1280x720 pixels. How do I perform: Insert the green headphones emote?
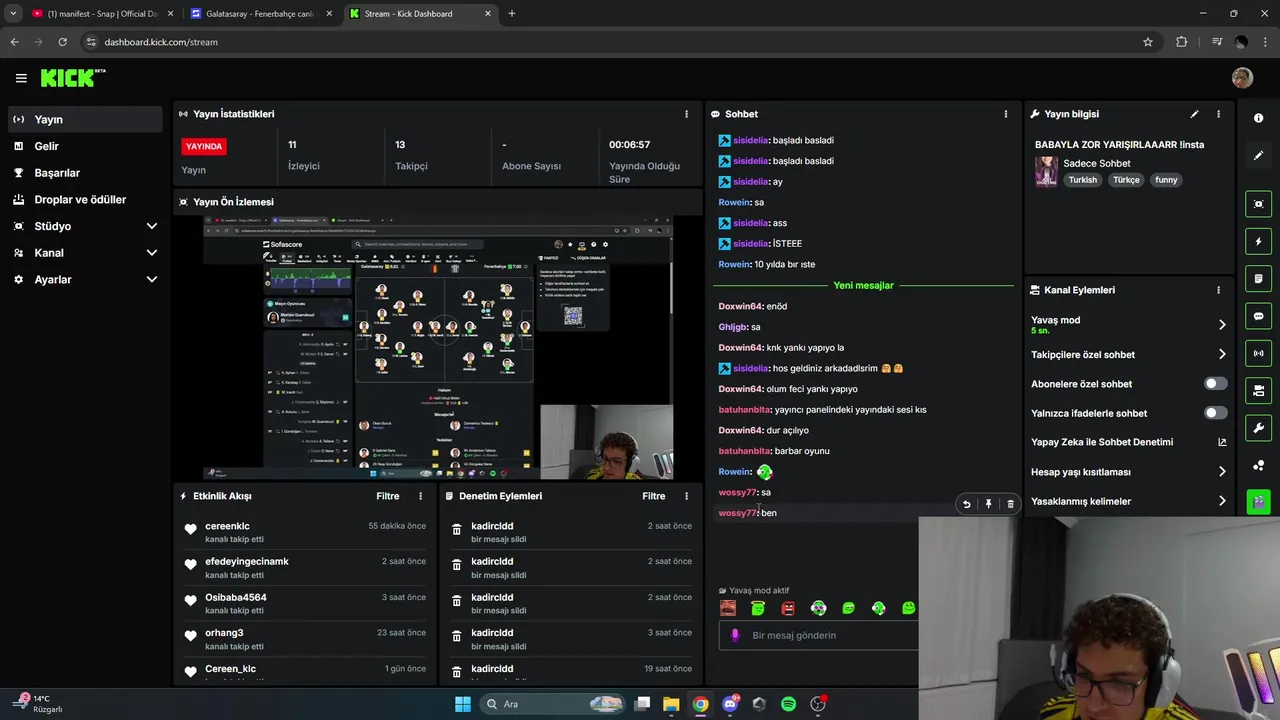tap(818, 608)
